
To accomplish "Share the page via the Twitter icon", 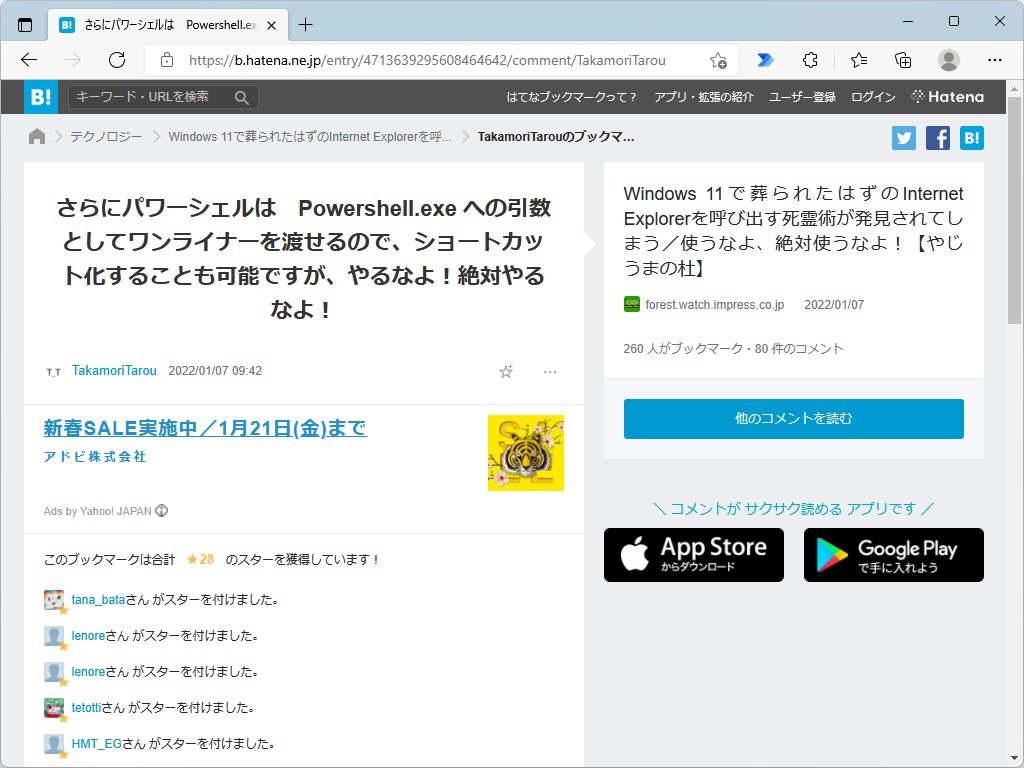I will pyautogui.click(x=903, y=137).
